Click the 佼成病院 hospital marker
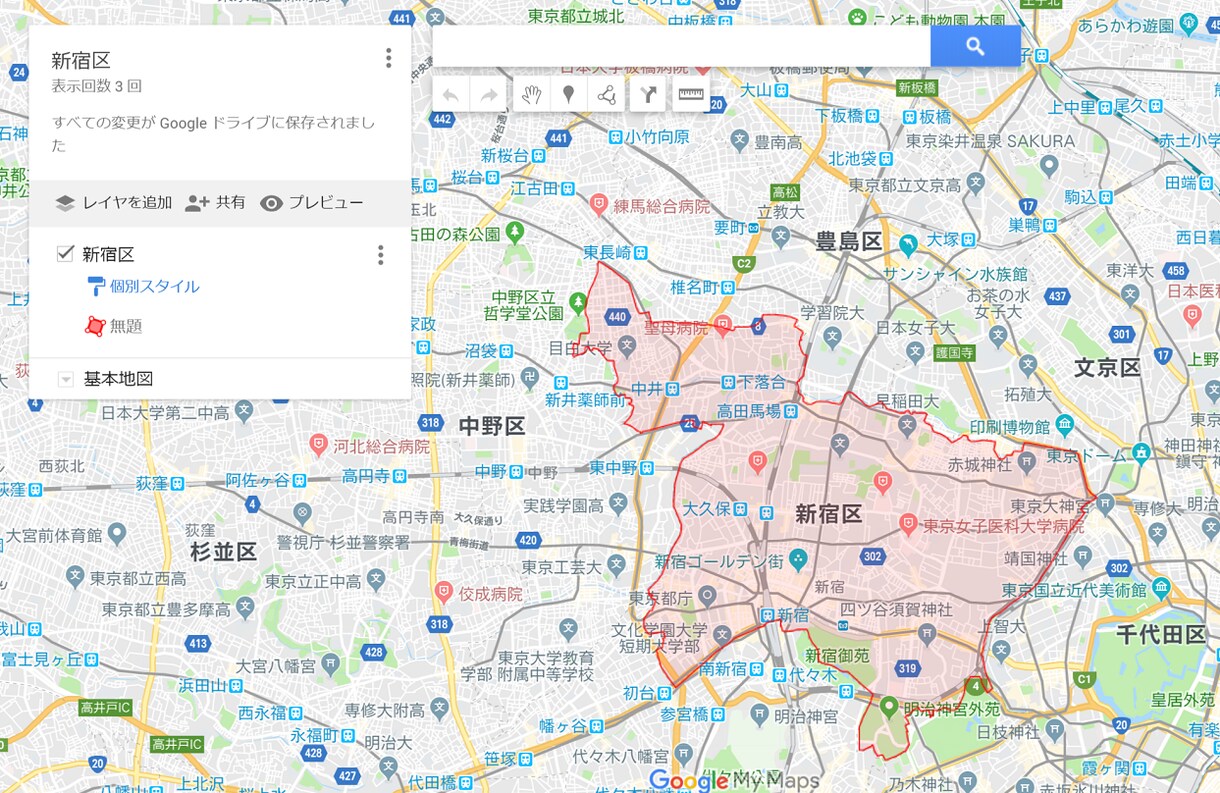This screenshot has width=1220, height=793. [445, 593]
